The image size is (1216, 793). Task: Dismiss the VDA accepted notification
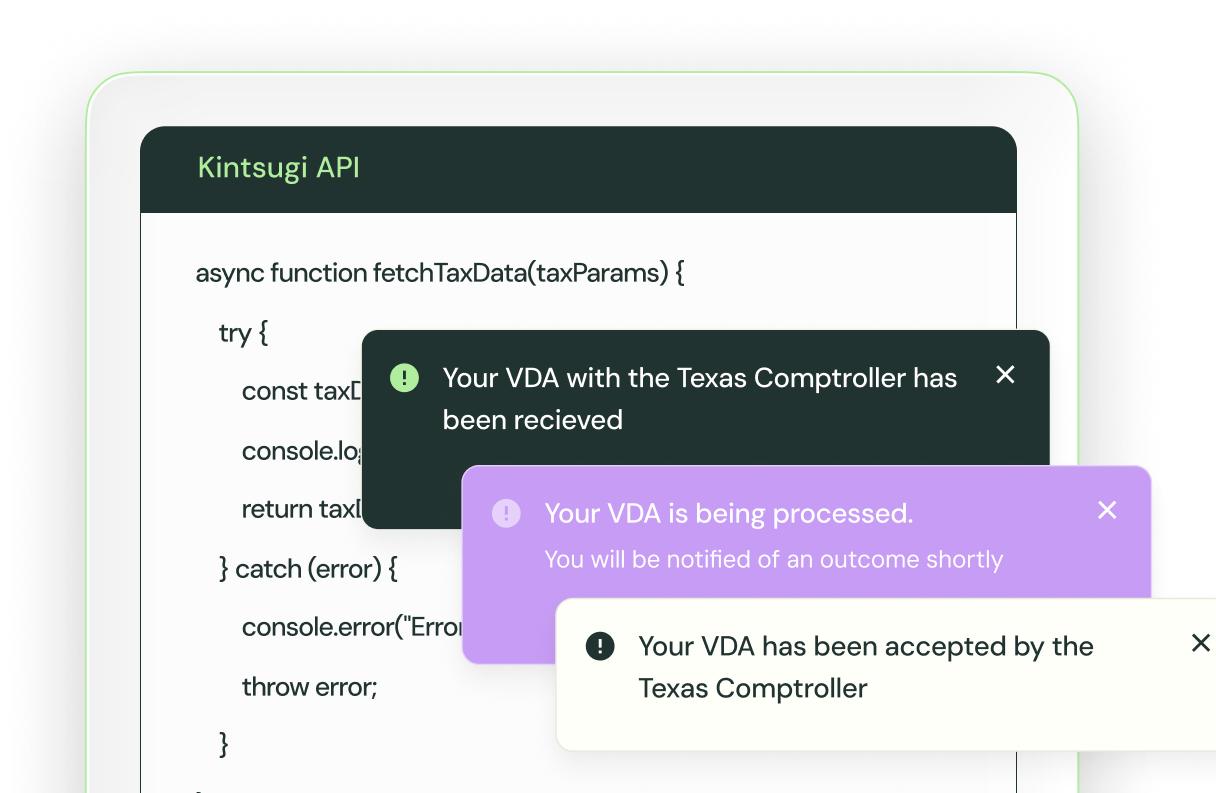tap(1200, 643)
